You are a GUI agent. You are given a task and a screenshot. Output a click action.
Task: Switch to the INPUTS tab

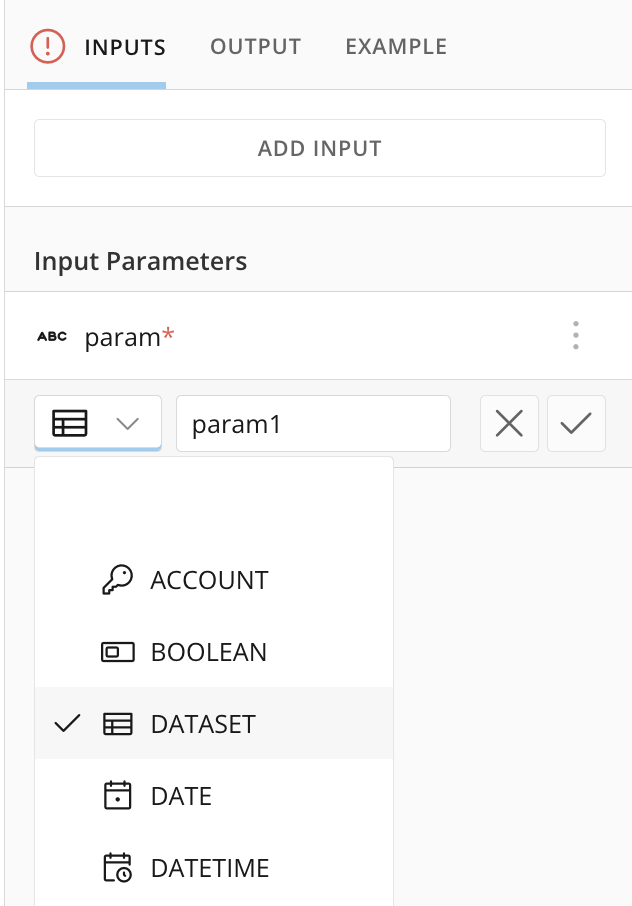[125, 47]
